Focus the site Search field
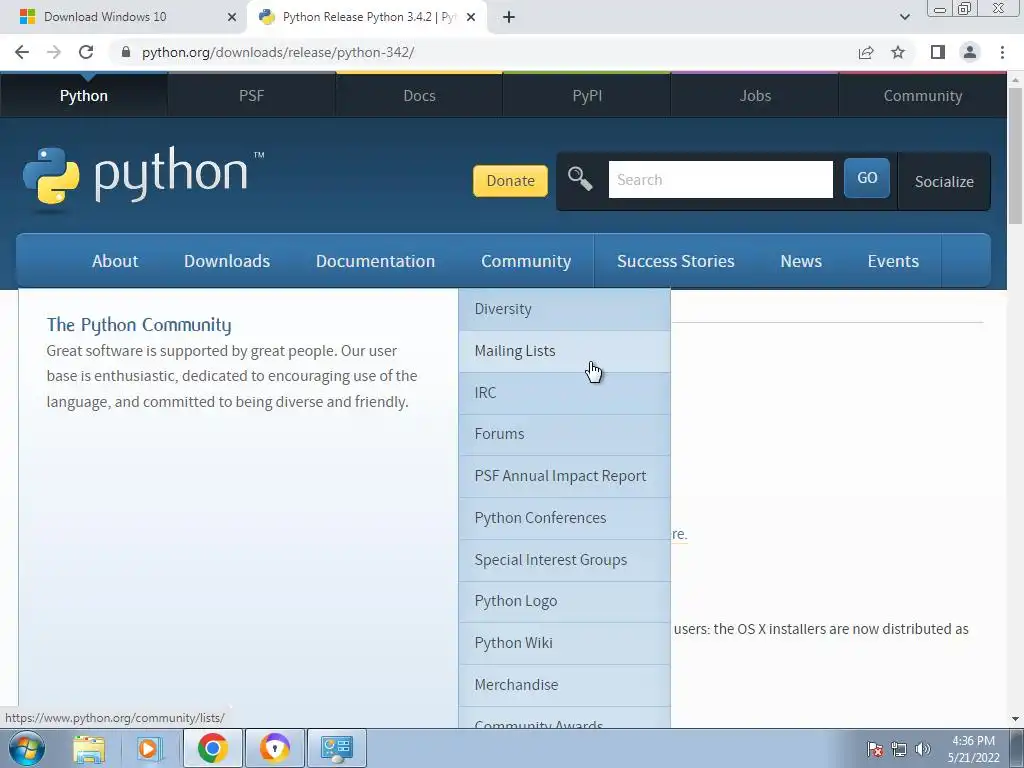Viewport: 1024px width, 768px height. pos(720,180)
